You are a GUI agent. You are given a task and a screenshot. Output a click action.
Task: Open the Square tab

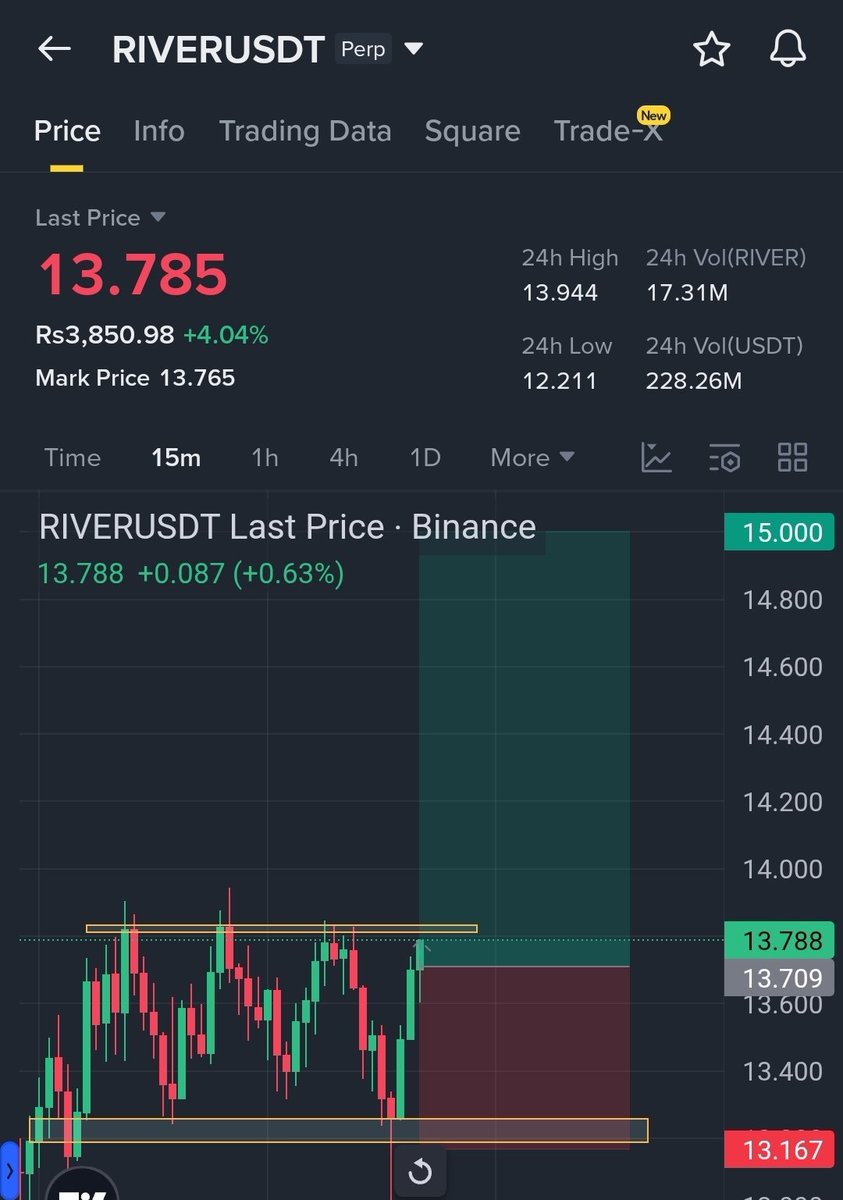coord(472,131)
